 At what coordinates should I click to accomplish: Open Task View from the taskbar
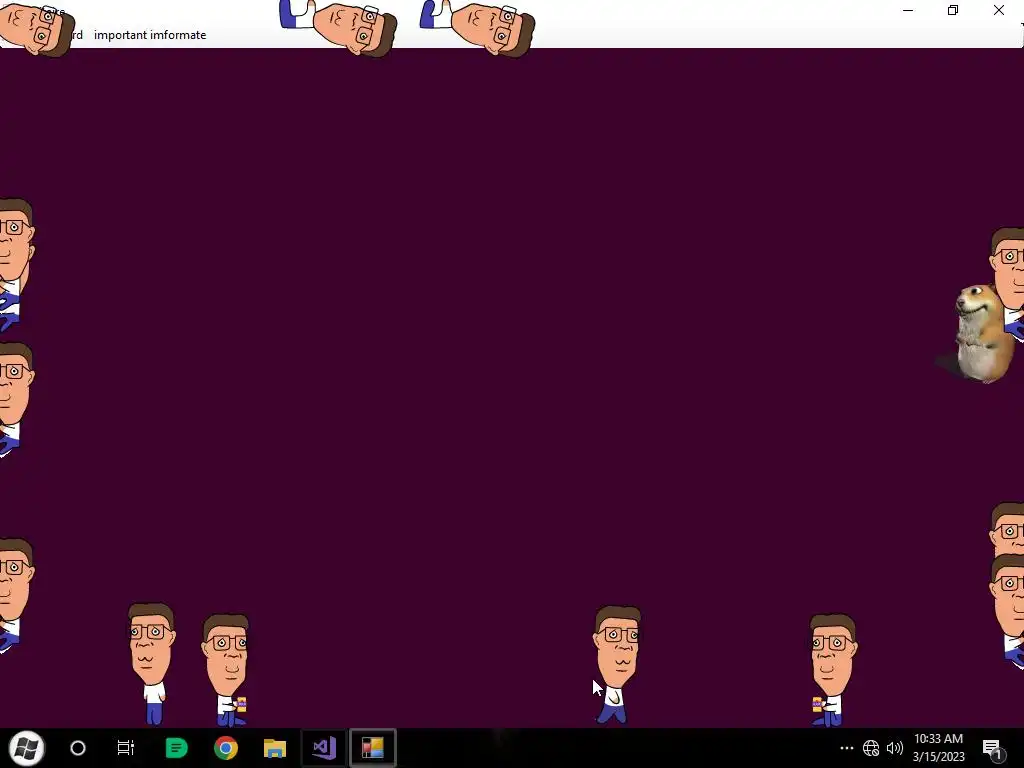pos(125,748)
